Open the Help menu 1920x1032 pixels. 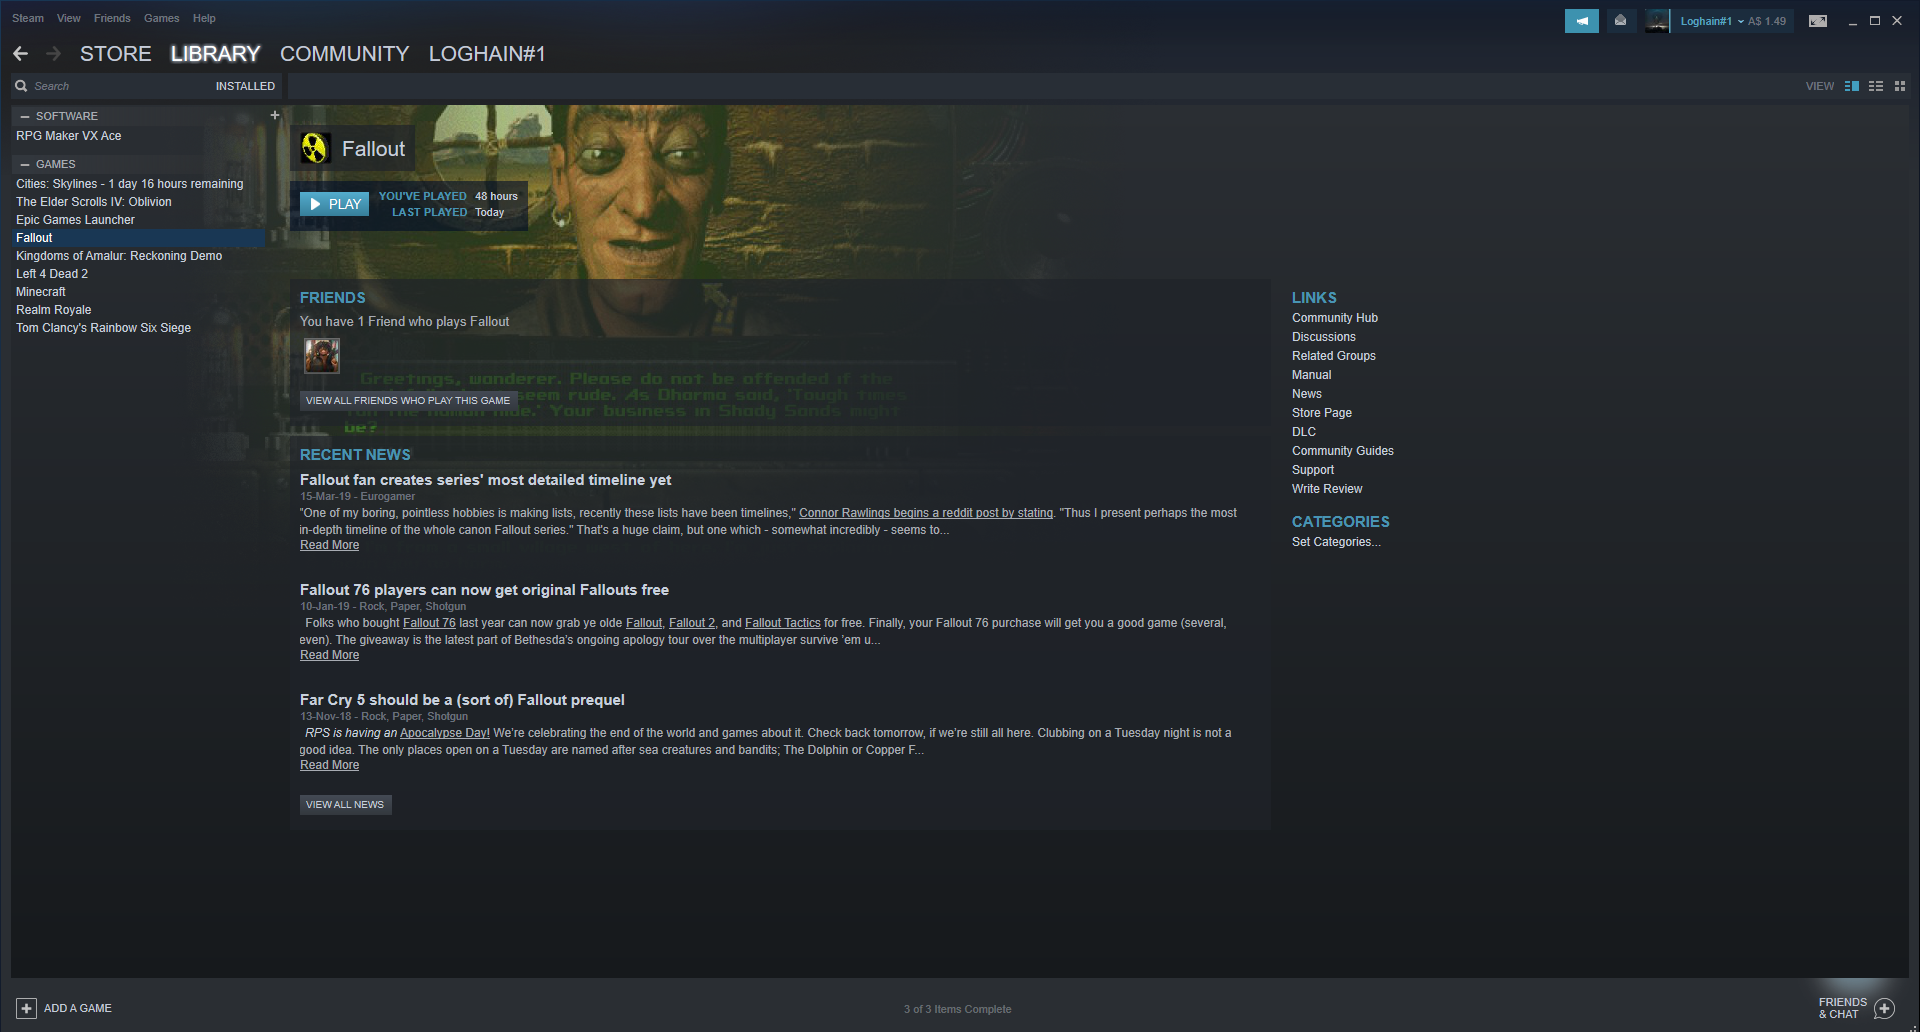point(204,18)
